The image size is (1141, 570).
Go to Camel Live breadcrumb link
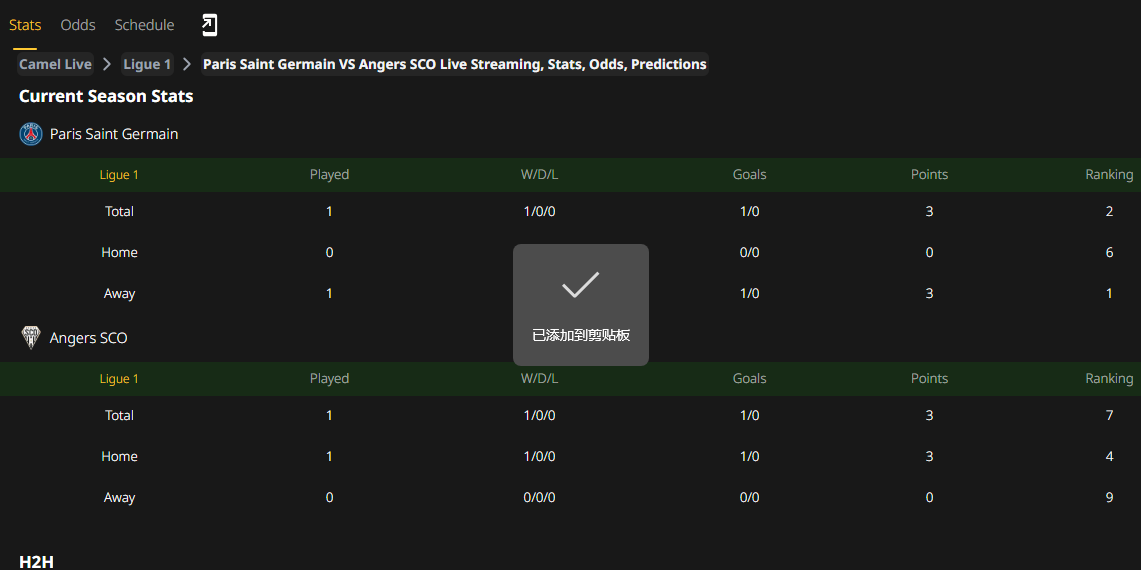click(x=55, y=64)
